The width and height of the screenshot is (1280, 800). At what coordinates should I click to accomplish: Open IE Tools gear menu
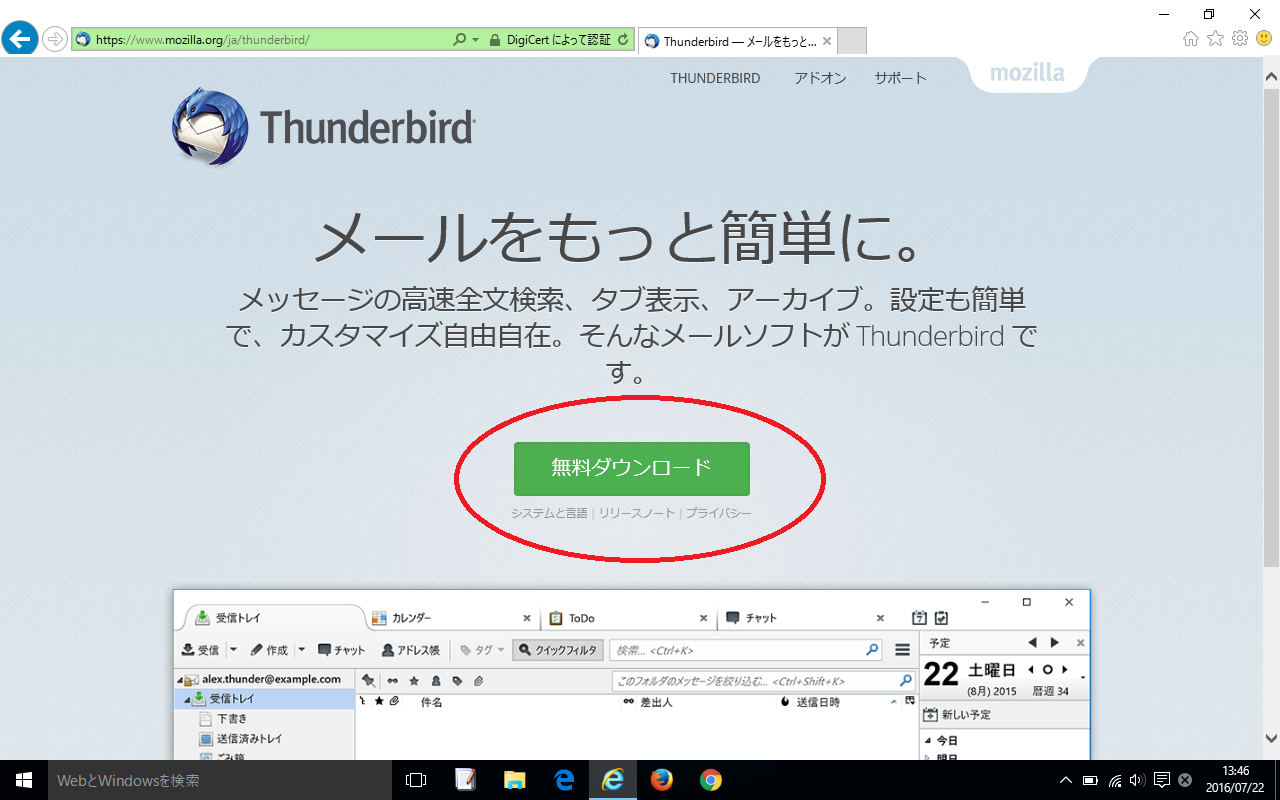(1240, 39)
